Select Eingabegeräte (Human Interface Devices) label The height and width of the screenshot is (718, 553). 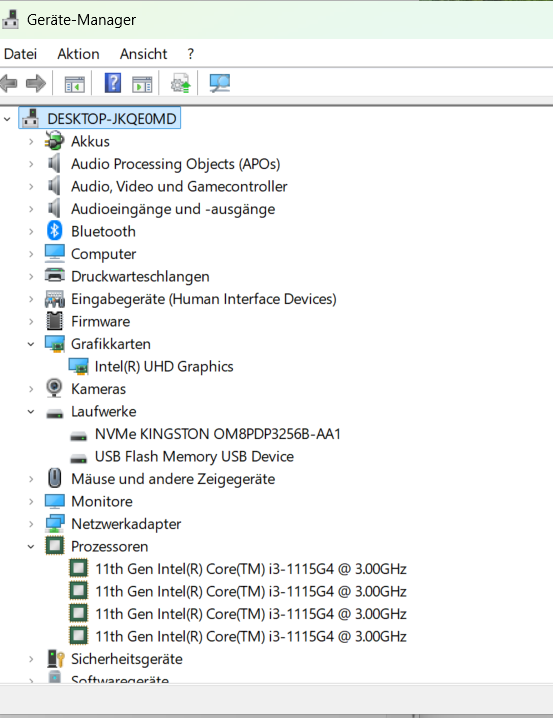[x=204, y=299]
